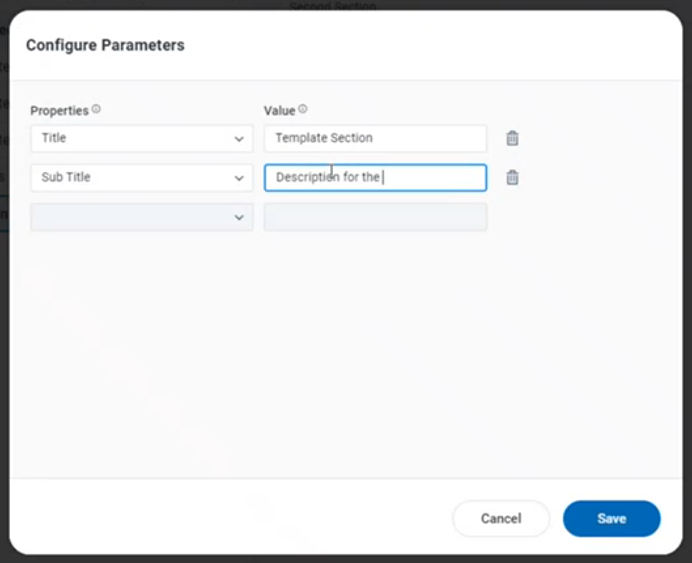
Task: Remove the Sub Title row with trash icon
Action: click(x=512, y=178)
